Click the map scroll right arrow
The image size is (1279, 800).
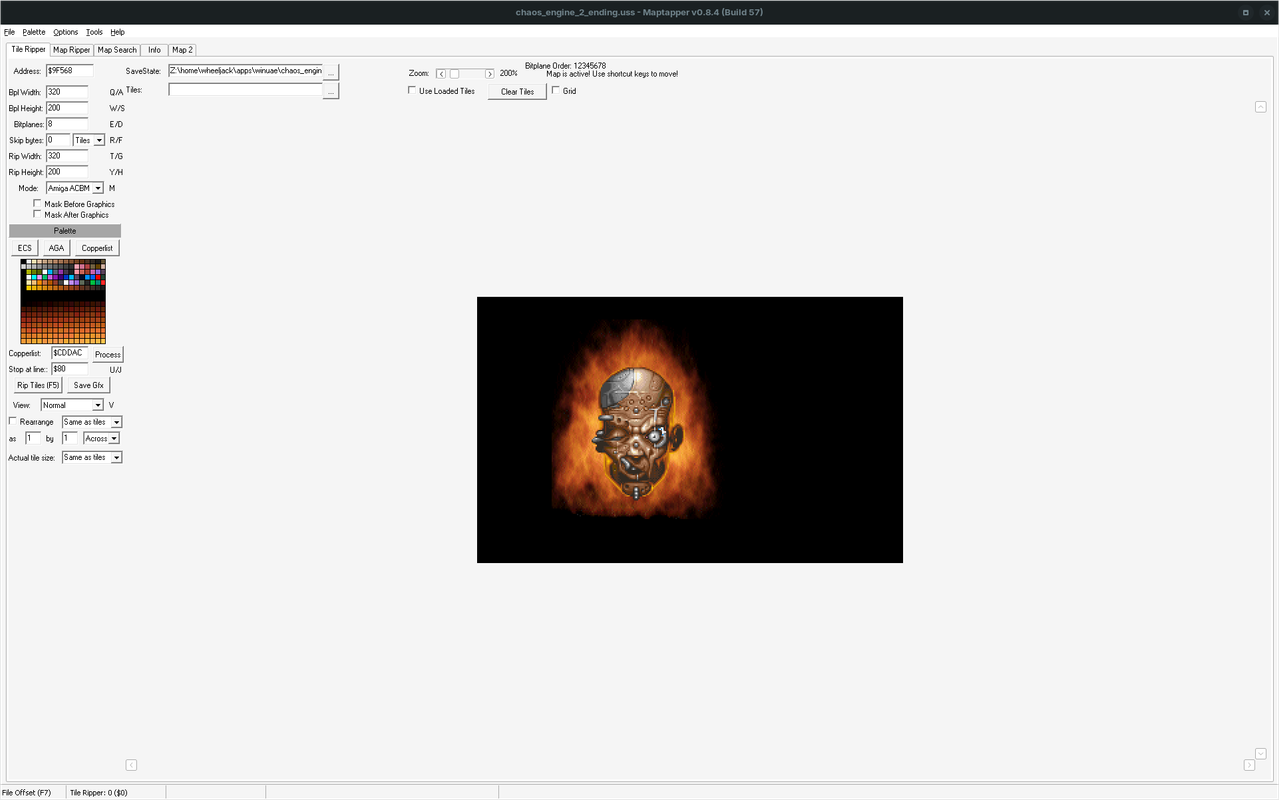pyautogui.click(x=1249, y=765)
